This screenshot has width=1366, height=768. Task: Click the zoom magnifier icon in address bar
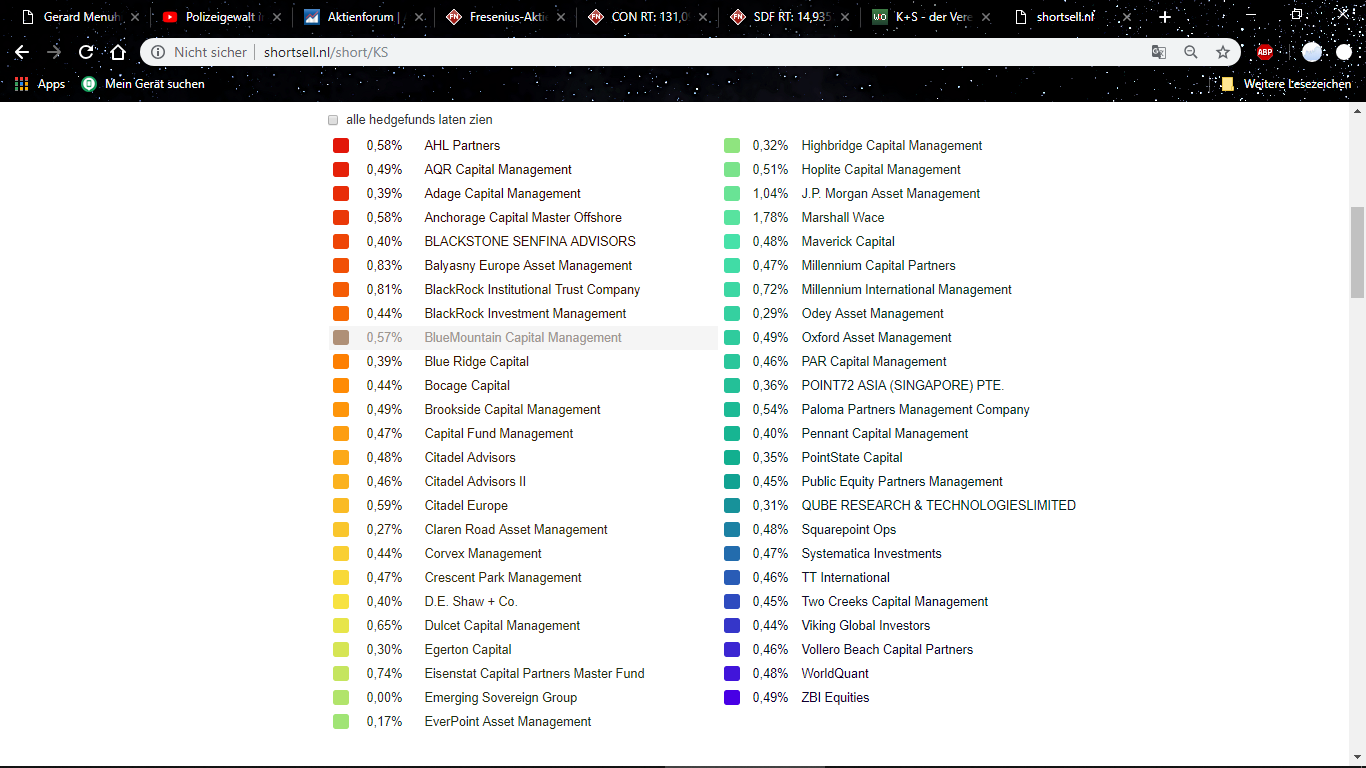click(1191, 52)
